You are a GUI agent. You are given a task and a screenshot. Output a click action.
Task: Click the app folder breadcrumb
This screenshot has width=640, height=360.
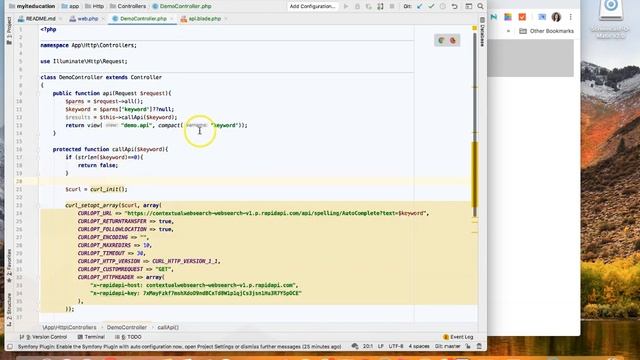coord(70,7)
